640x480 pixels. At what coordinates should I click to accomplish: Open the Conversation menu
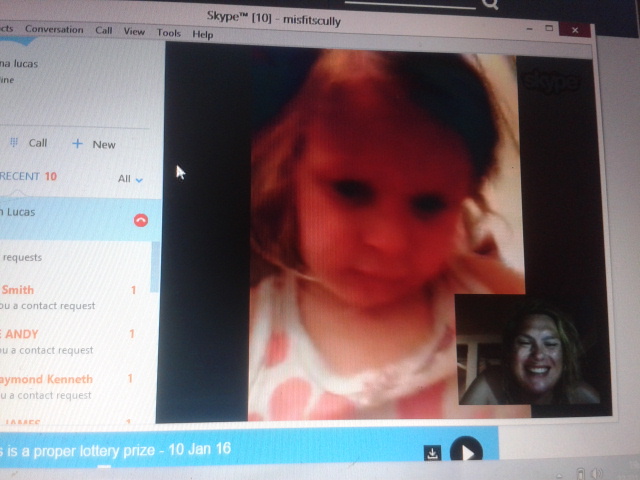(54, 30)
